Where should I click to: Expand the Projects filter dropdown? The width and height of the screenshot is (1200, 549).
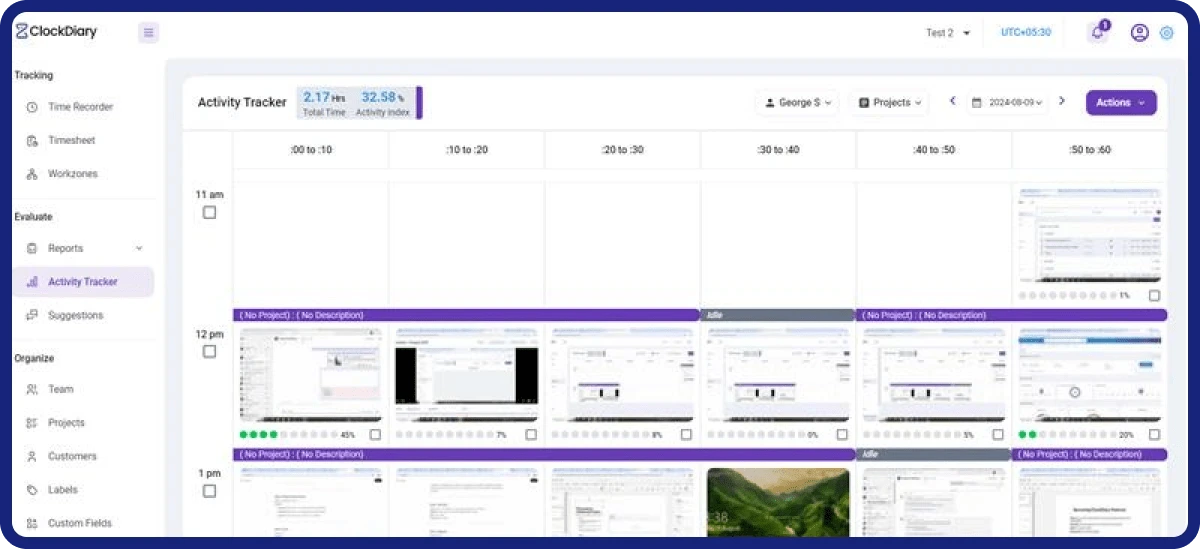tap(889, 102)
